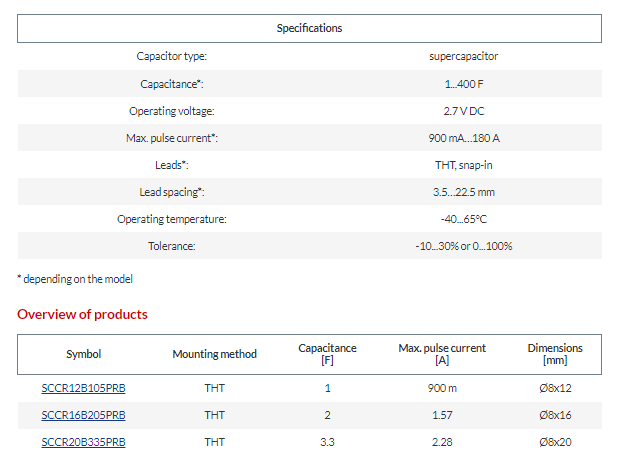Click the Max. pulse current [A] header
Screen dimensions: 618x460
(442, 354)
